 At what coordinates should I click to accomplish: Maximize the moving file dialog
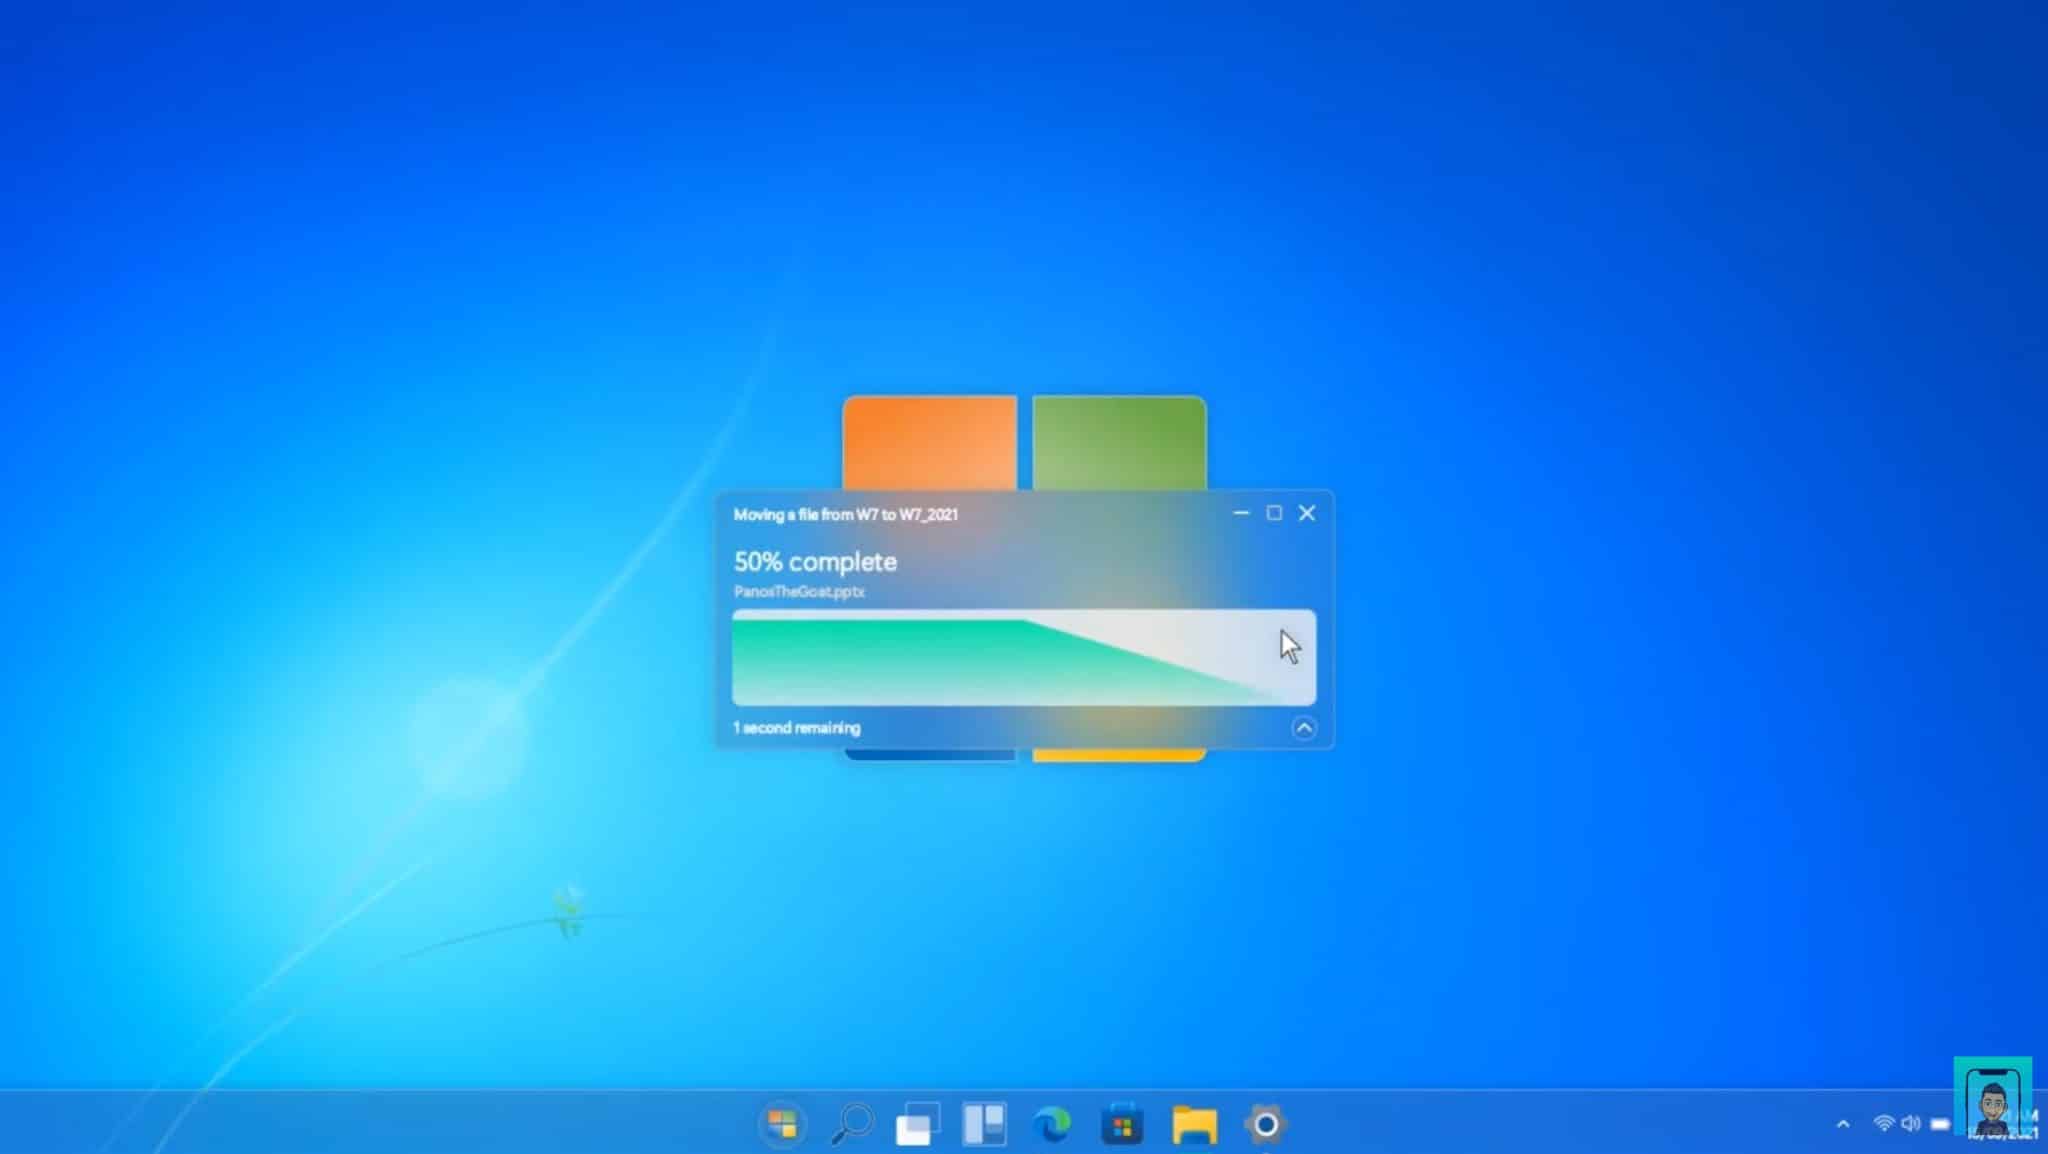(1274, 513)
